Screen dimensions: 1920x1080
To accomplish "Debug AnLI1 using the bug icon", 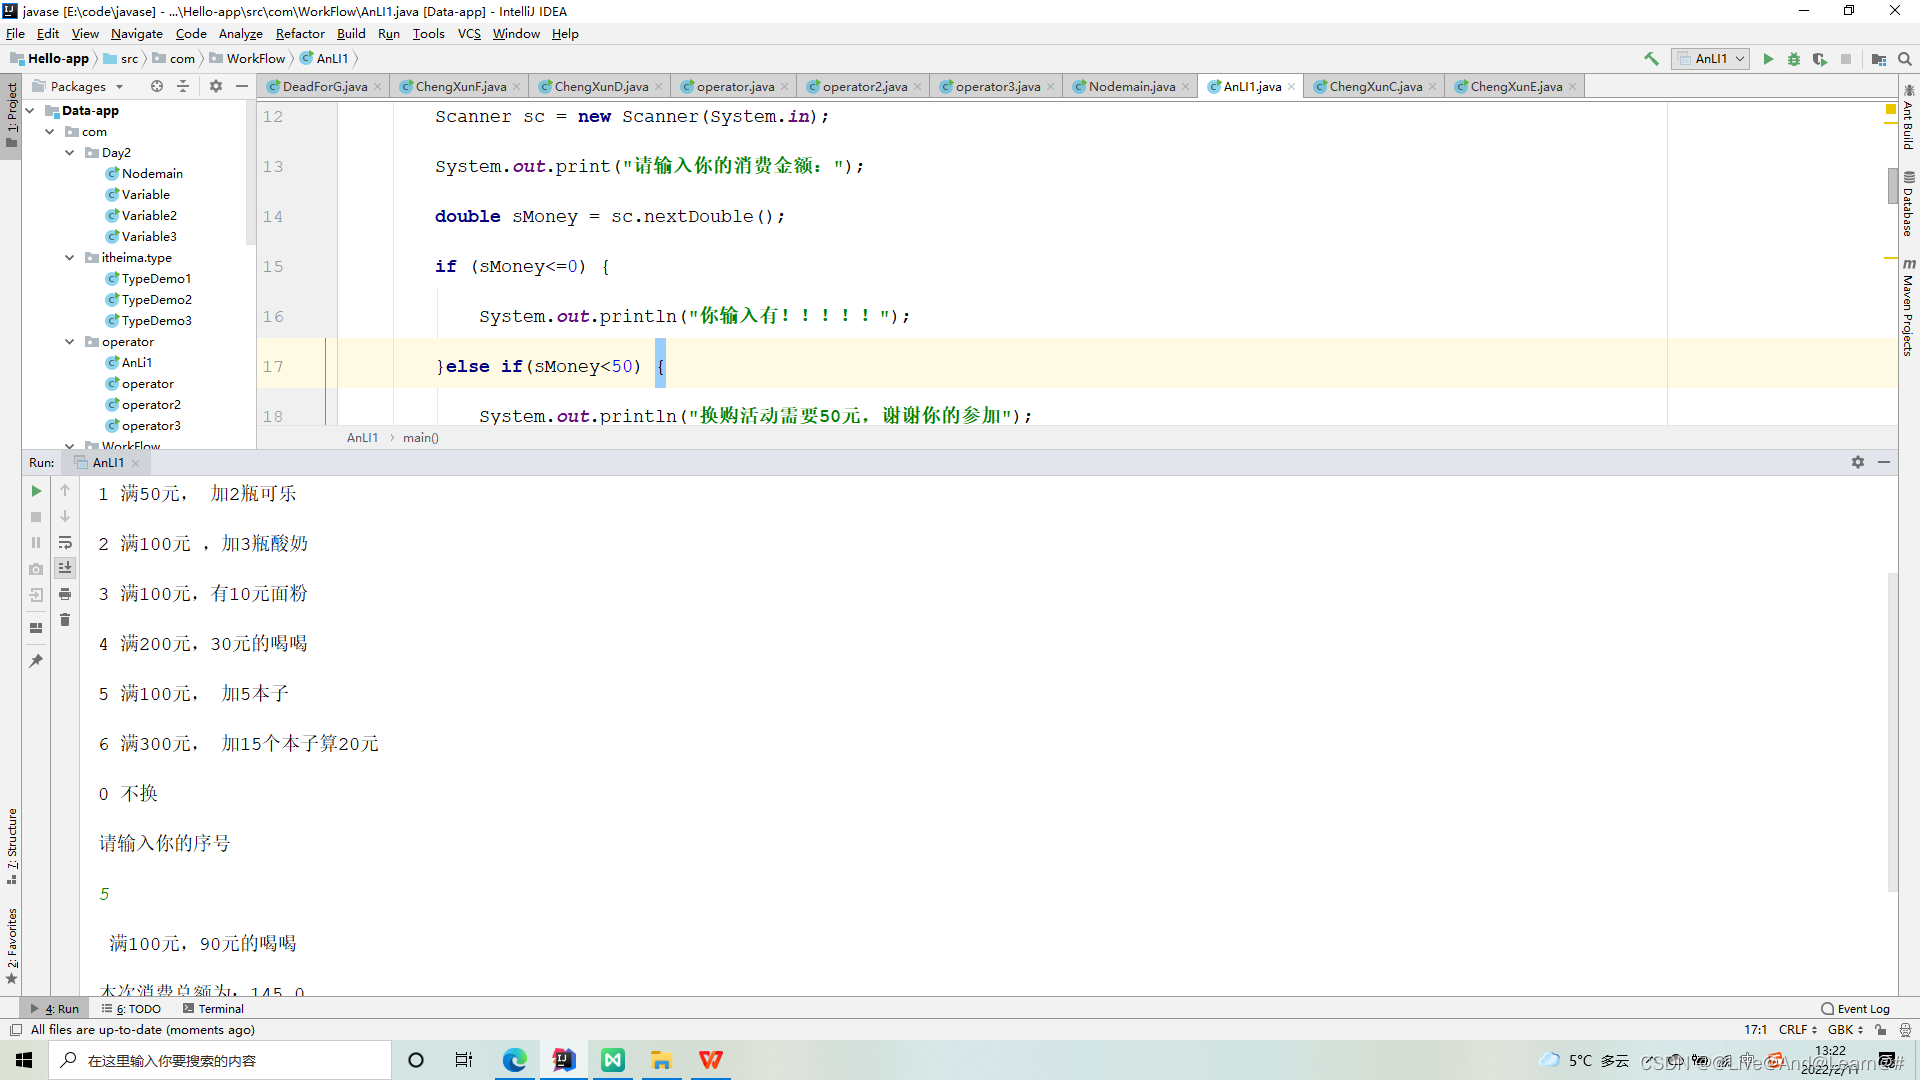I will [1794, 59].
